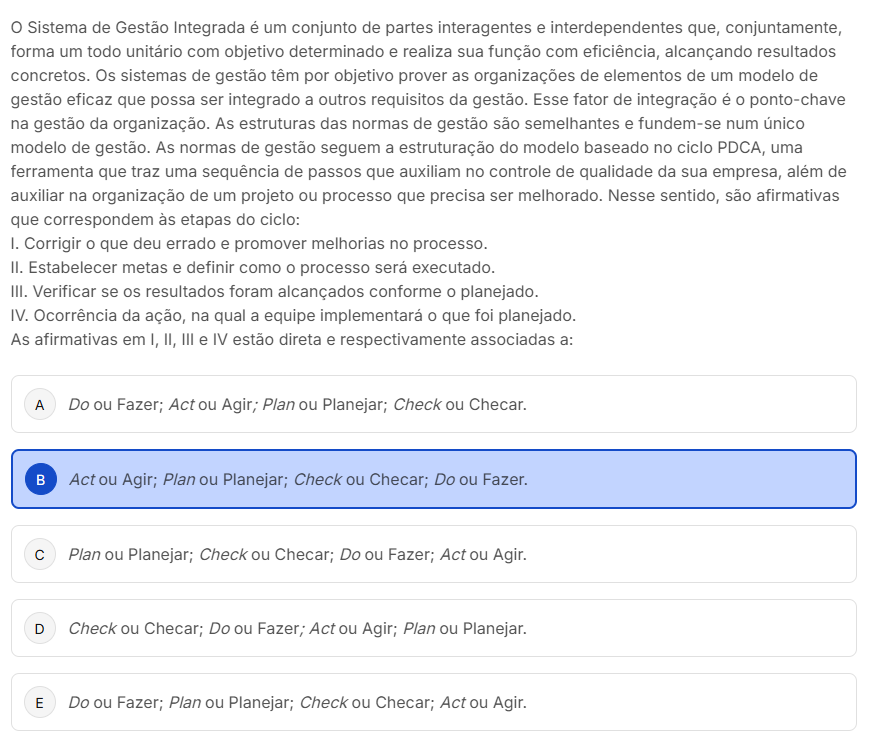Click statement I "Corrigir o que deu errado"
Image resolution: width=873 pixels, height=754 pixels.
click(249, 244)
